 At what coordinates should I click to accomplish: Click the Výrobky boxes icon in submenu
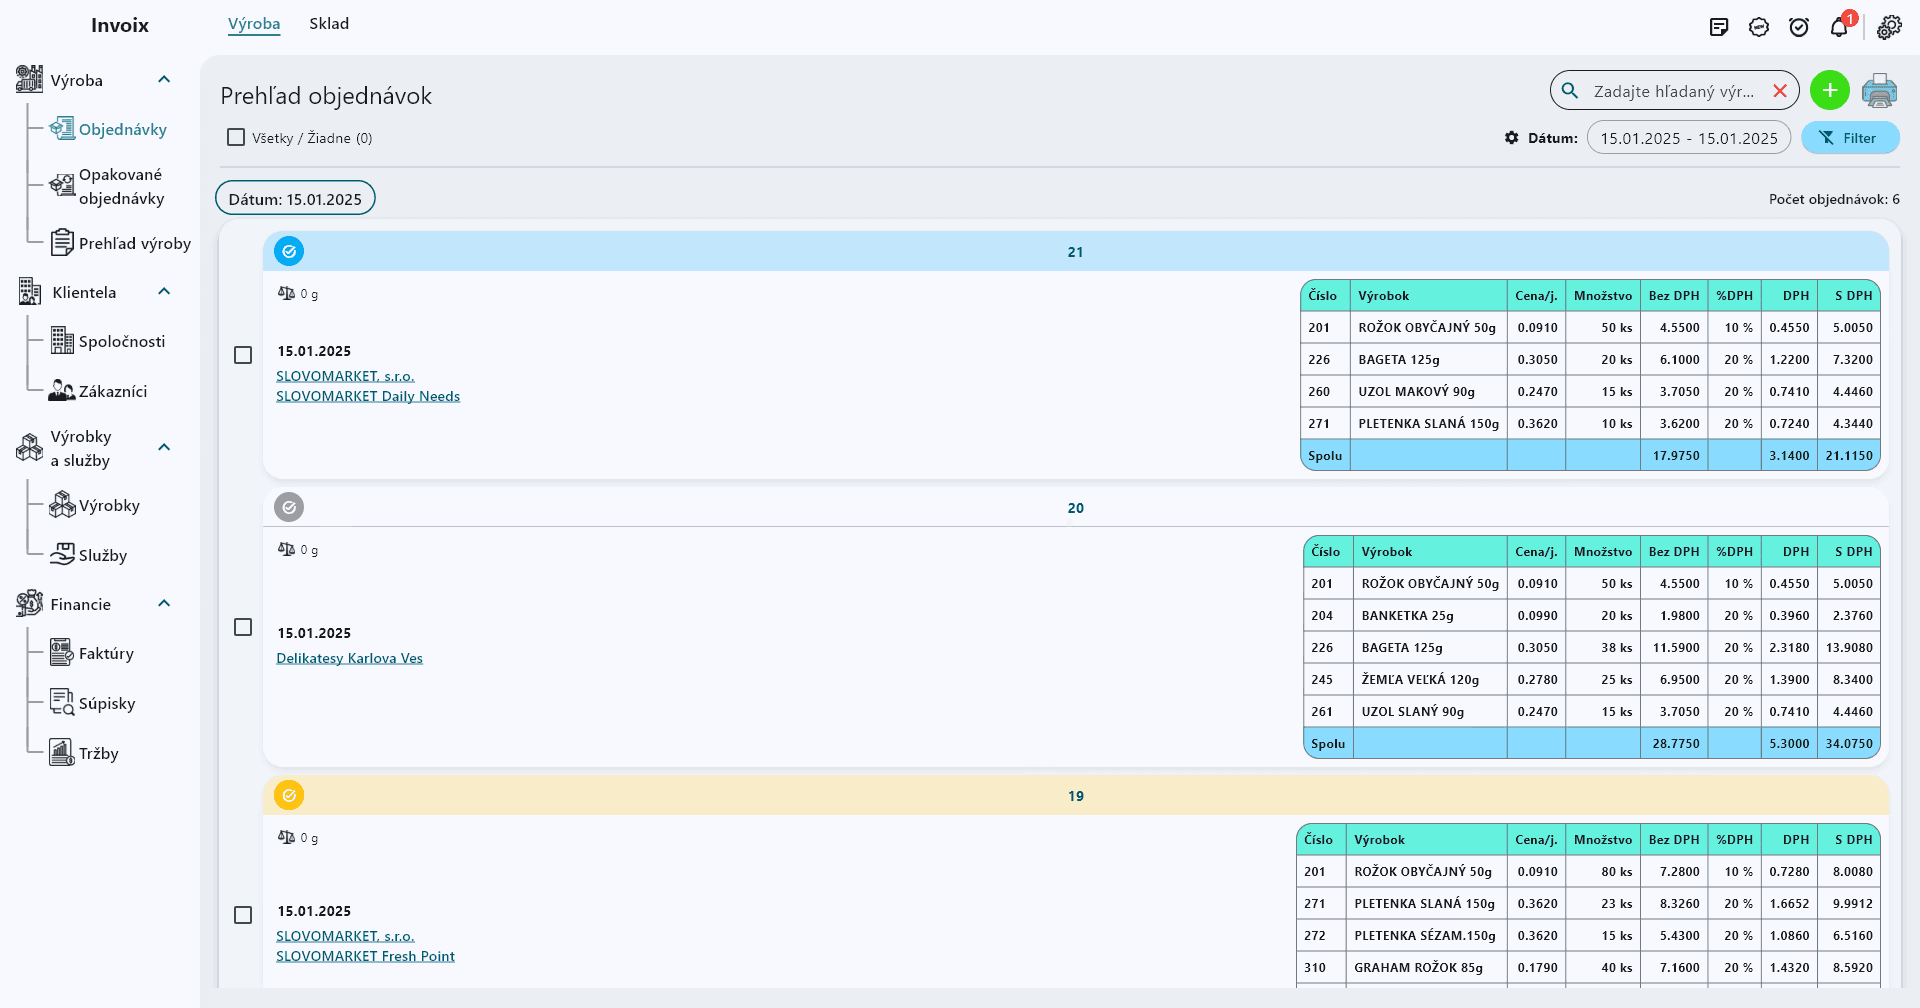click(62, 505)
